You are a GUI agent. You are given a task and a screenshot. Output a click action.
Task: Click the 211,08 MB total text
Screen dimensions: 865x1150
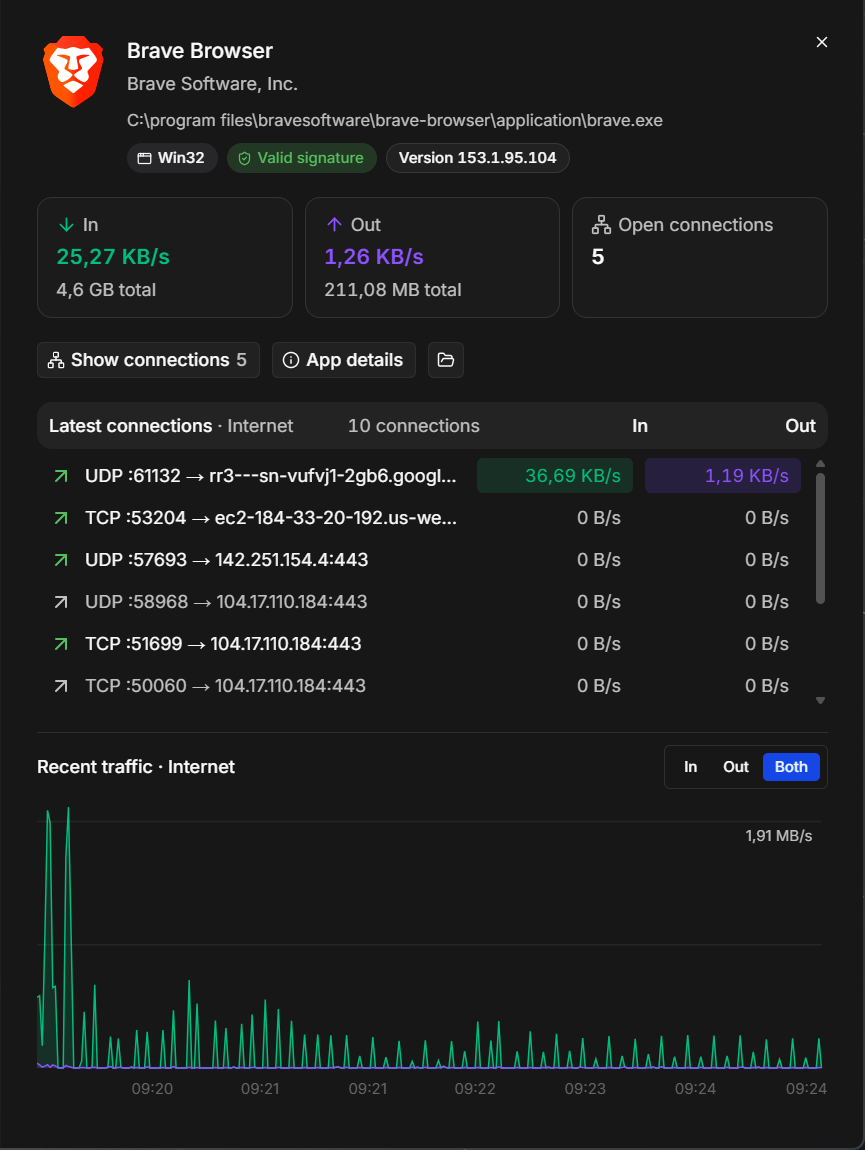393,290
